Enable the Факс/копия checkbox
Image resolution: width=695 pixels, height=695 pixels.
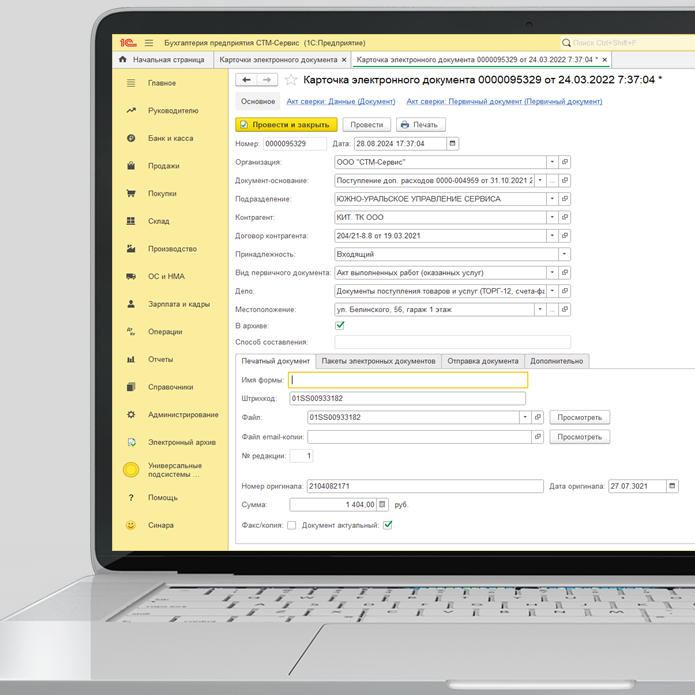click(x=292, y=525)
